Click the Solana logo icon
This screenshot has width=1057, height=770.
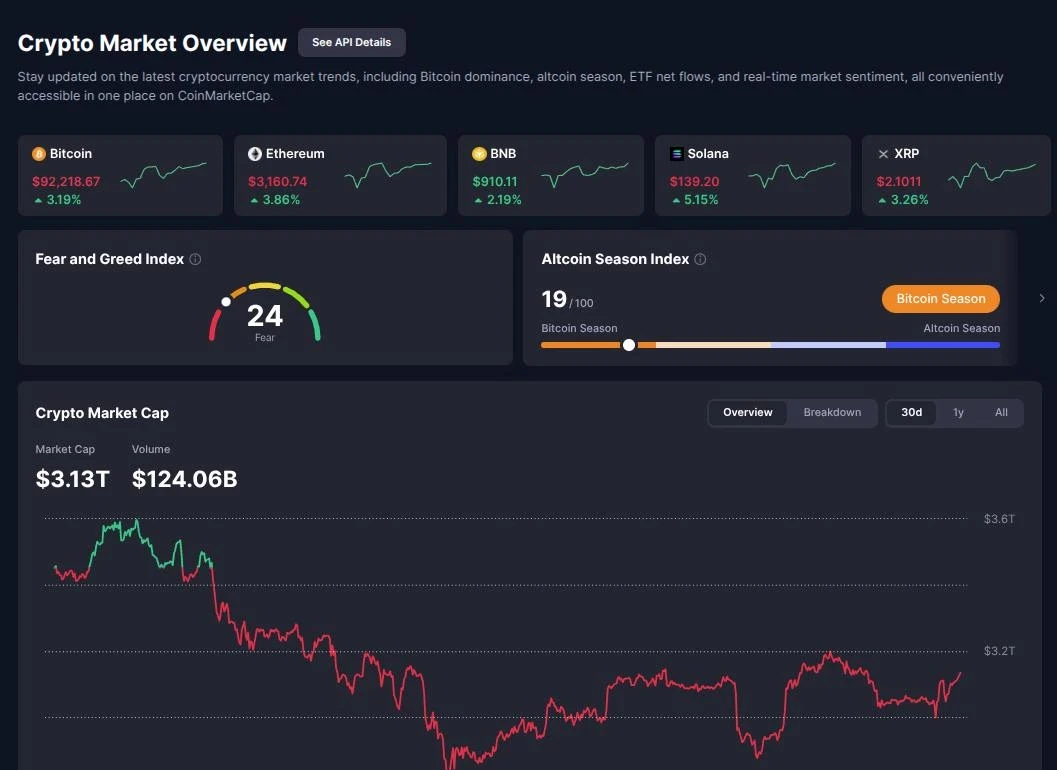(676, 154)
